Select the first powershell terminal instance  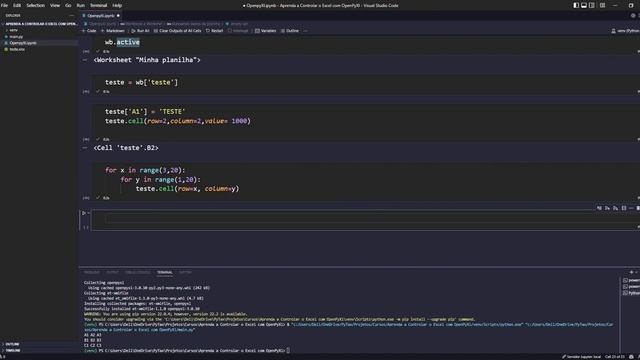(631, 280)
